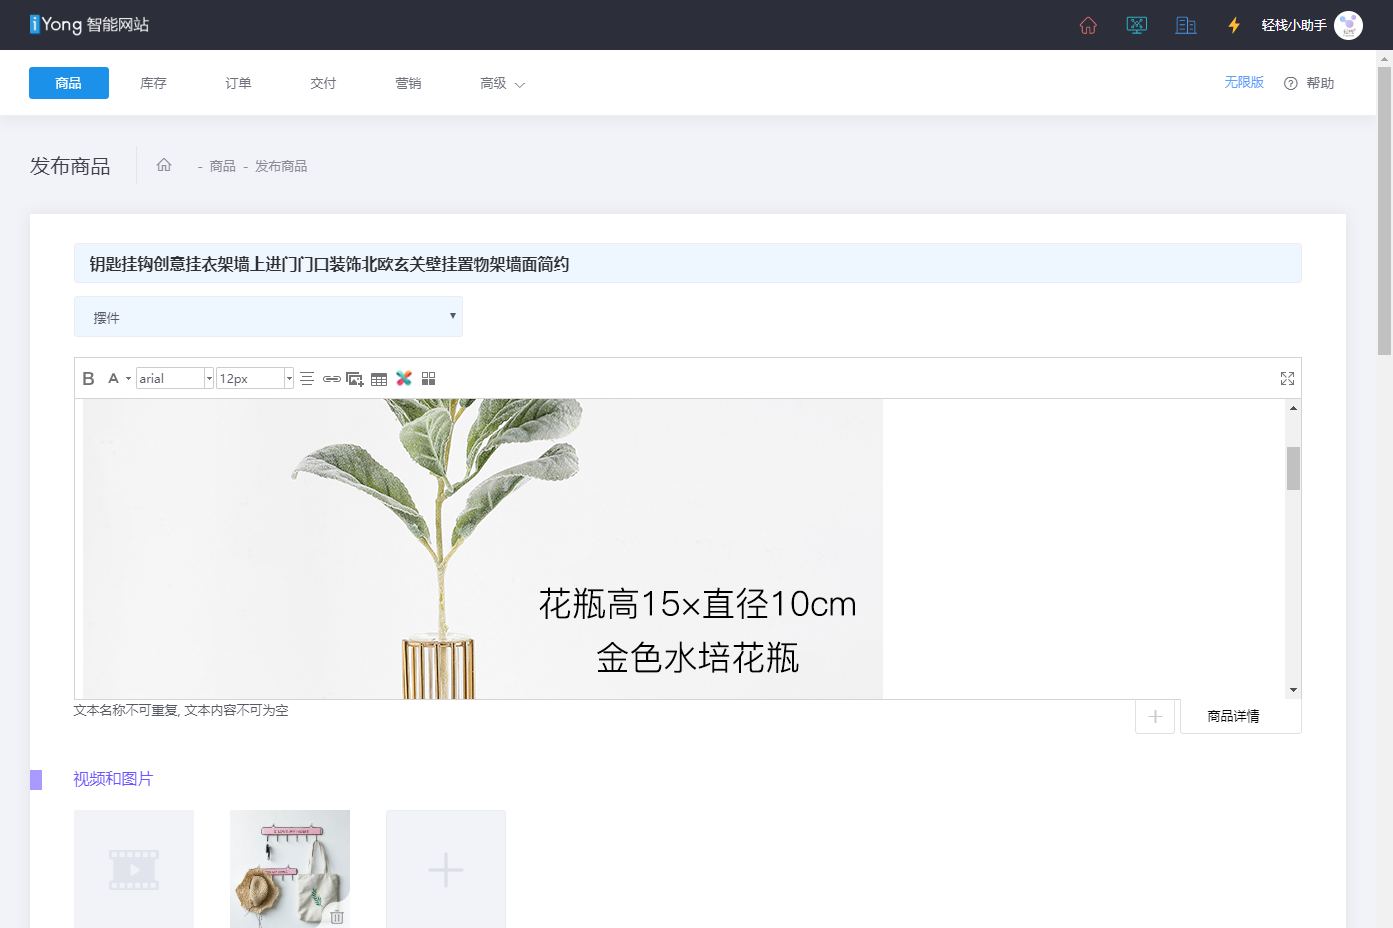1393x928 pixels.
Task: Click the colorful X icon in editor toolbar
Action: click(x=404, y=378)
